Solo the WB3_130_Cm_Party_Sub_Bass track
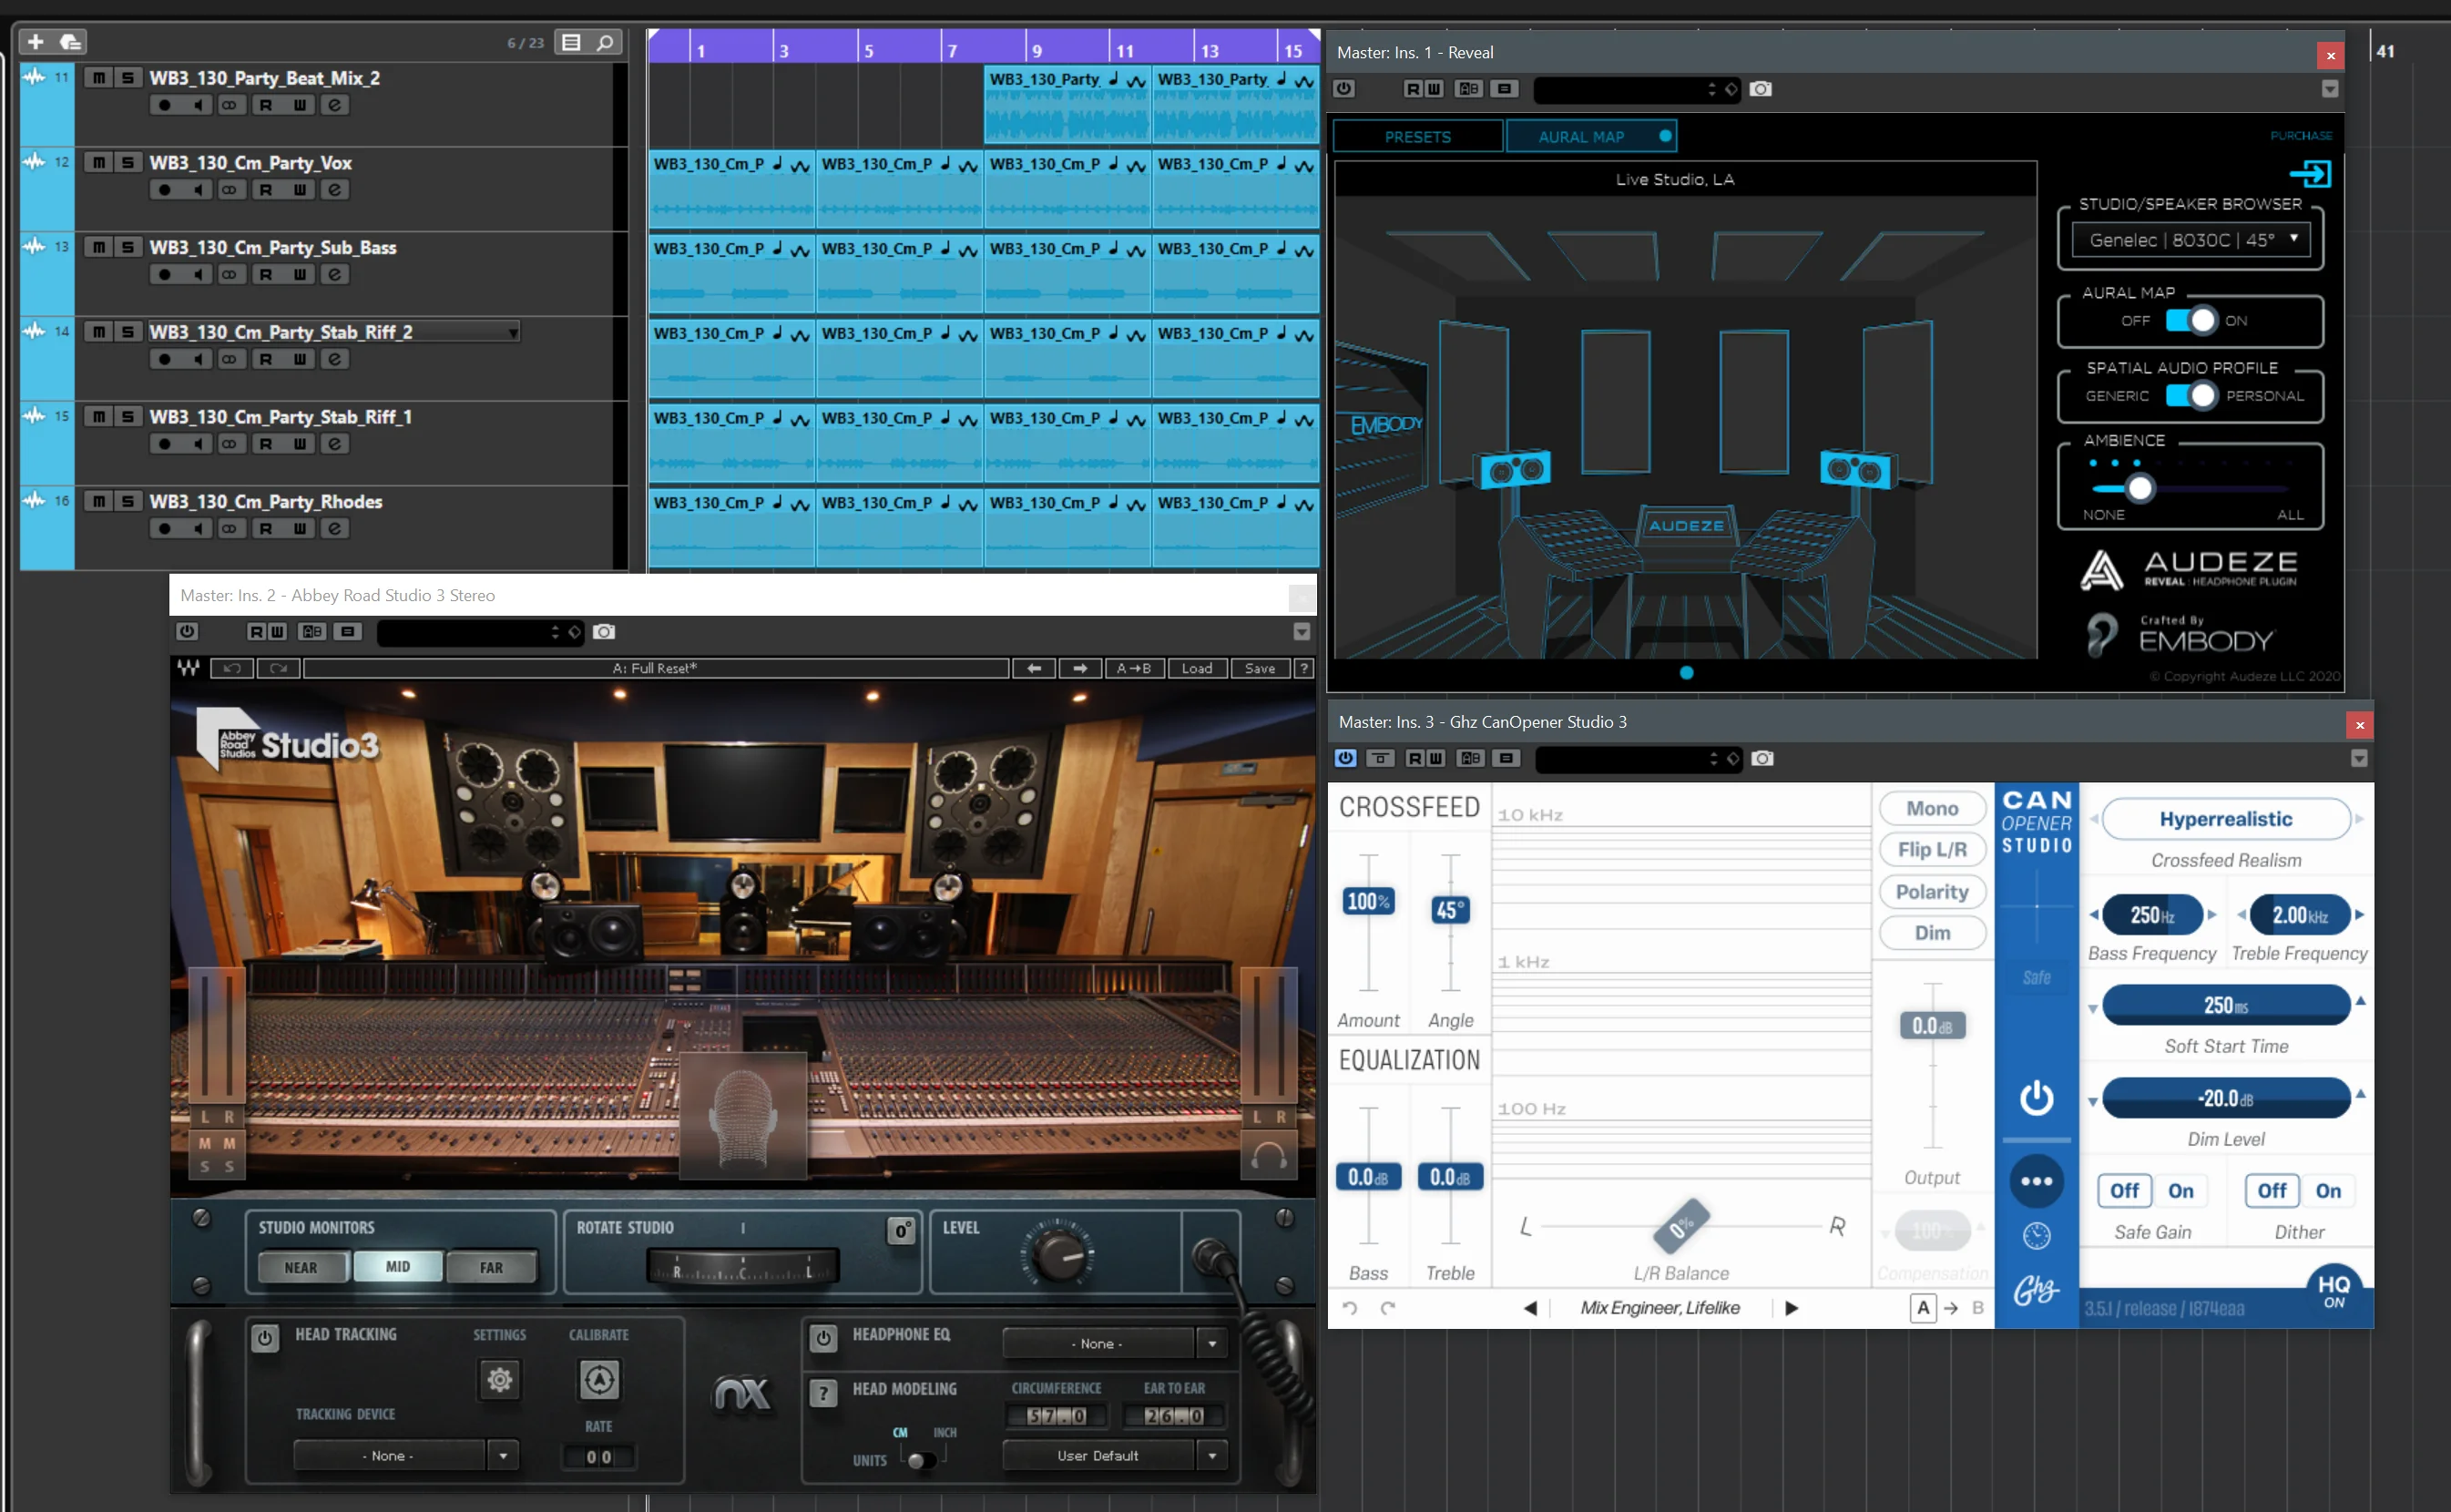 click(128, 247)
